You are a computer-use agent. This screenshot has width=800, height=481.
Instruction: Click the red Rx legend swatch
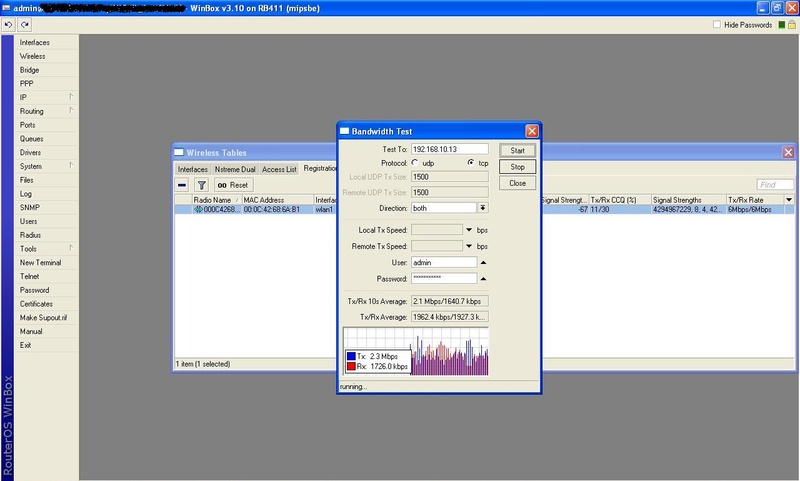click(351, 366)
